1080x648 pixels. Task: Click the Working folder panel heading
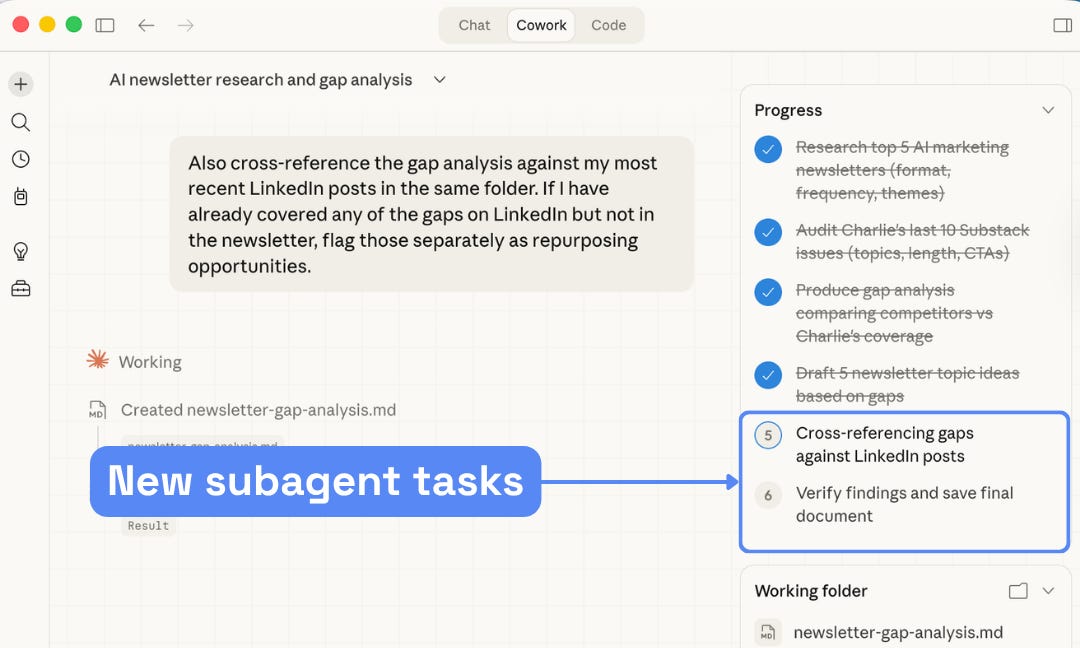tap(811, 591)
